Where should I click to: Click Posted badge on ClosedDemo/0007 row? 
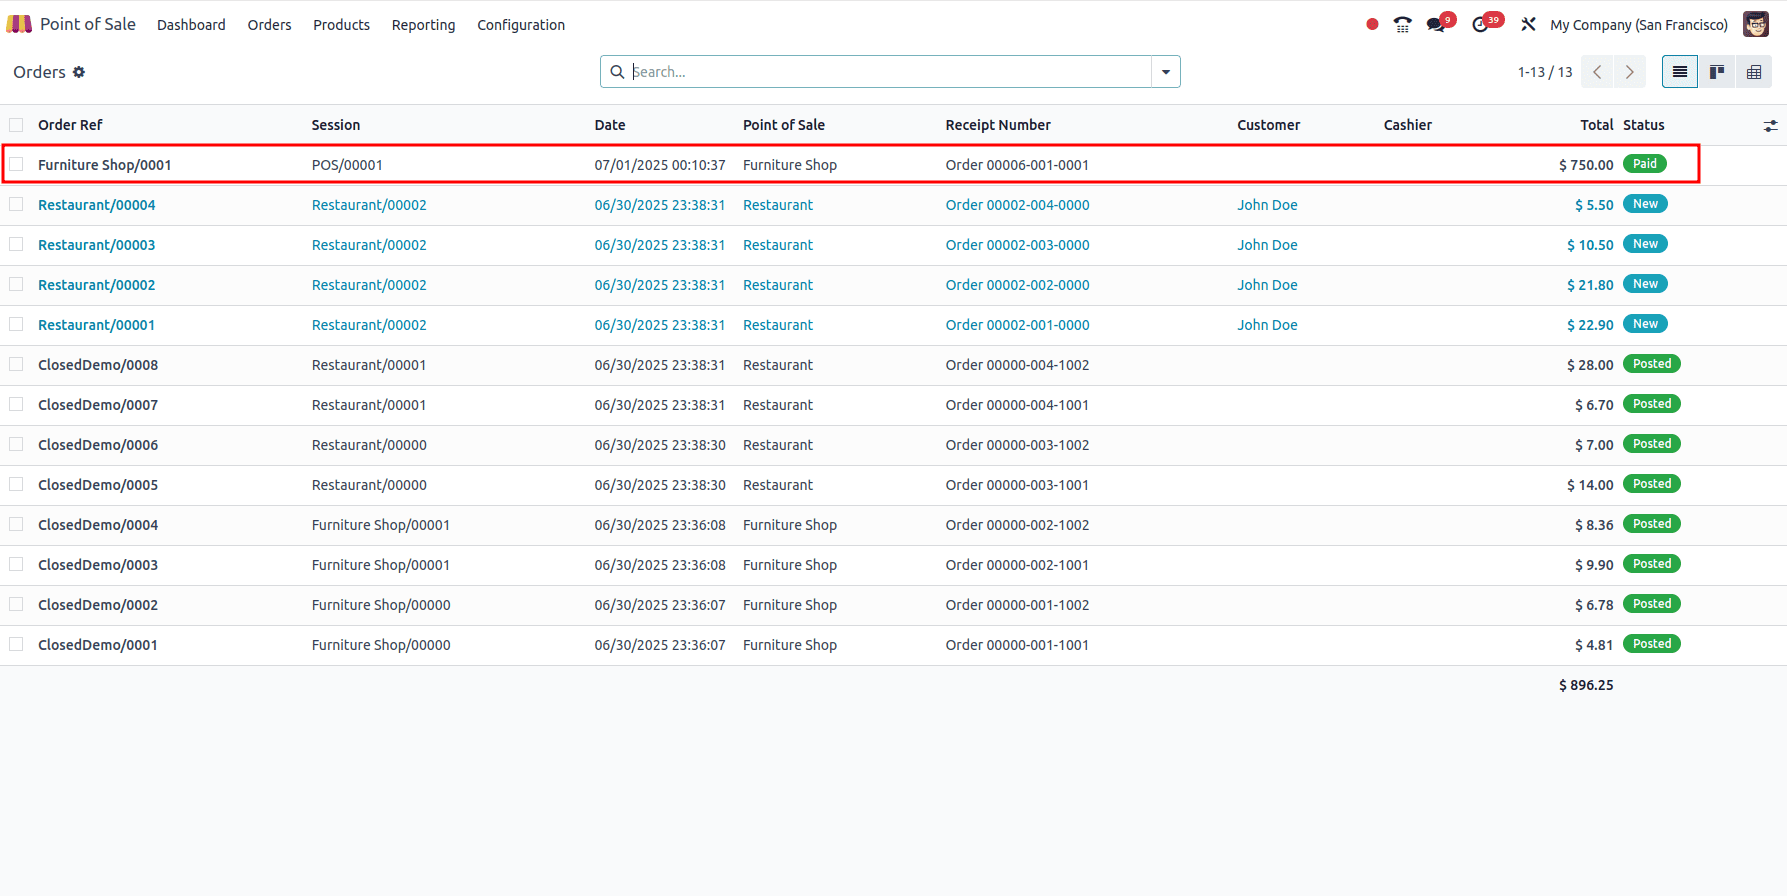tap(1652, 404)
